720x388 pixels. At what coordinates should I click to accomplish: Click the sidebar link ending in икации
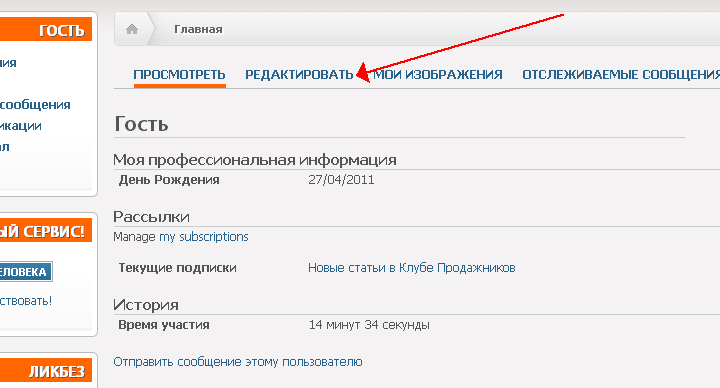(21, 126)
